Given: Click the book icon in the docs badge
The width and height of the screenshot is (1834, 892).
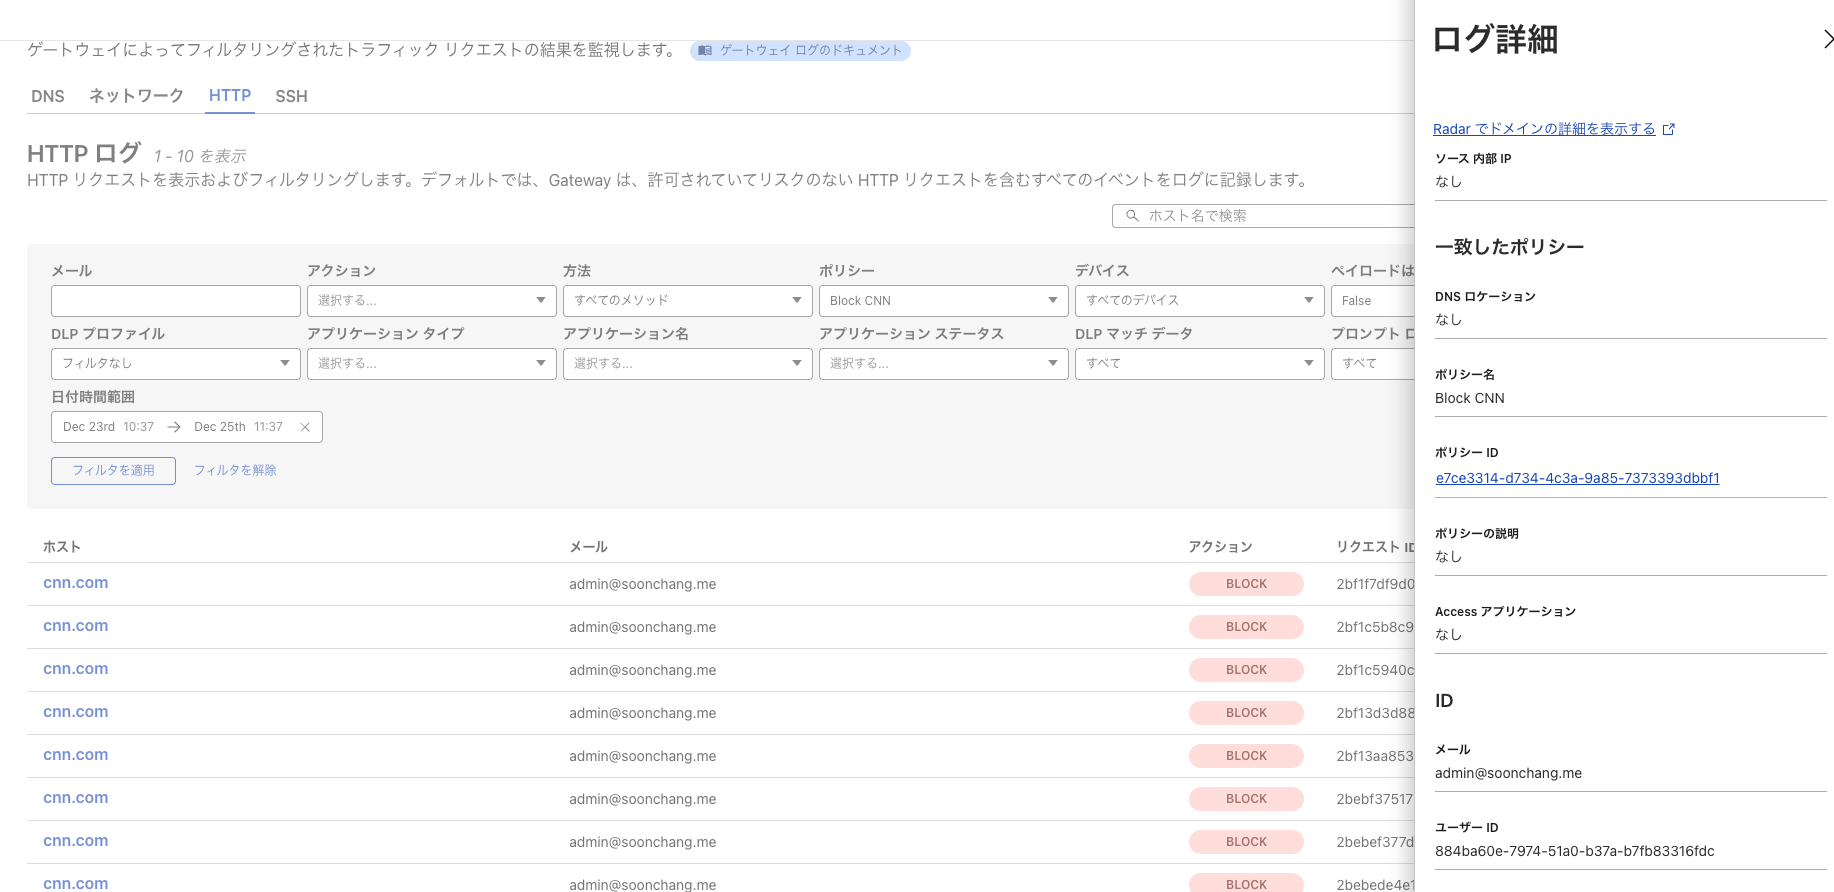Looking at the screenshot, I should [705, 50].
